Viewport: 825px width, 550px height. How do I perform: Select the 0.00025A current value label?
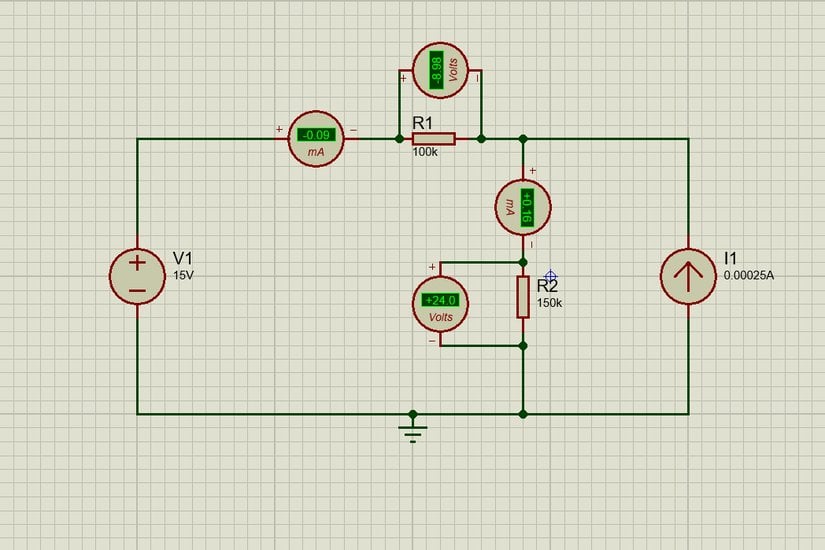748,274
